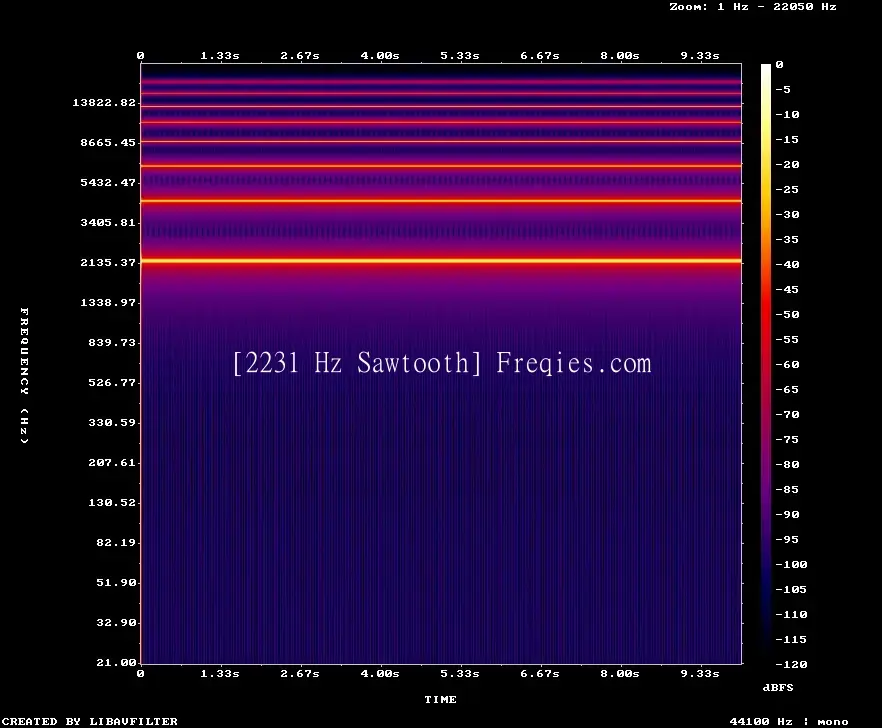Click the bottom 5.33s time label

coord(460,673)
